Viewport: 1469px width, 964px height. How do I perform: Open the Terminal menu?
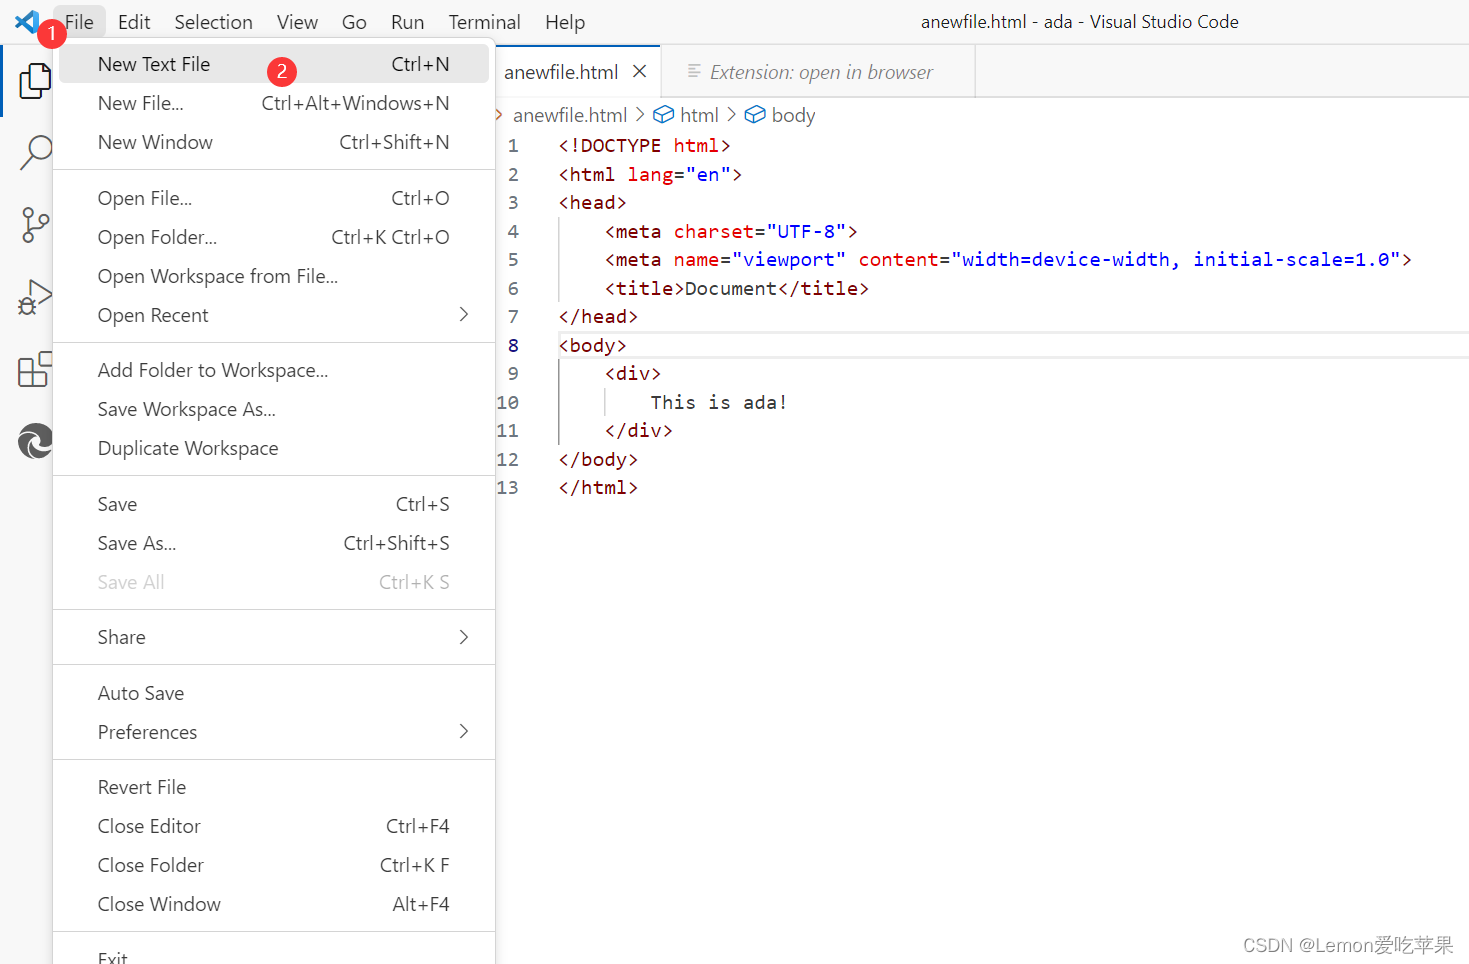point(484,21)
